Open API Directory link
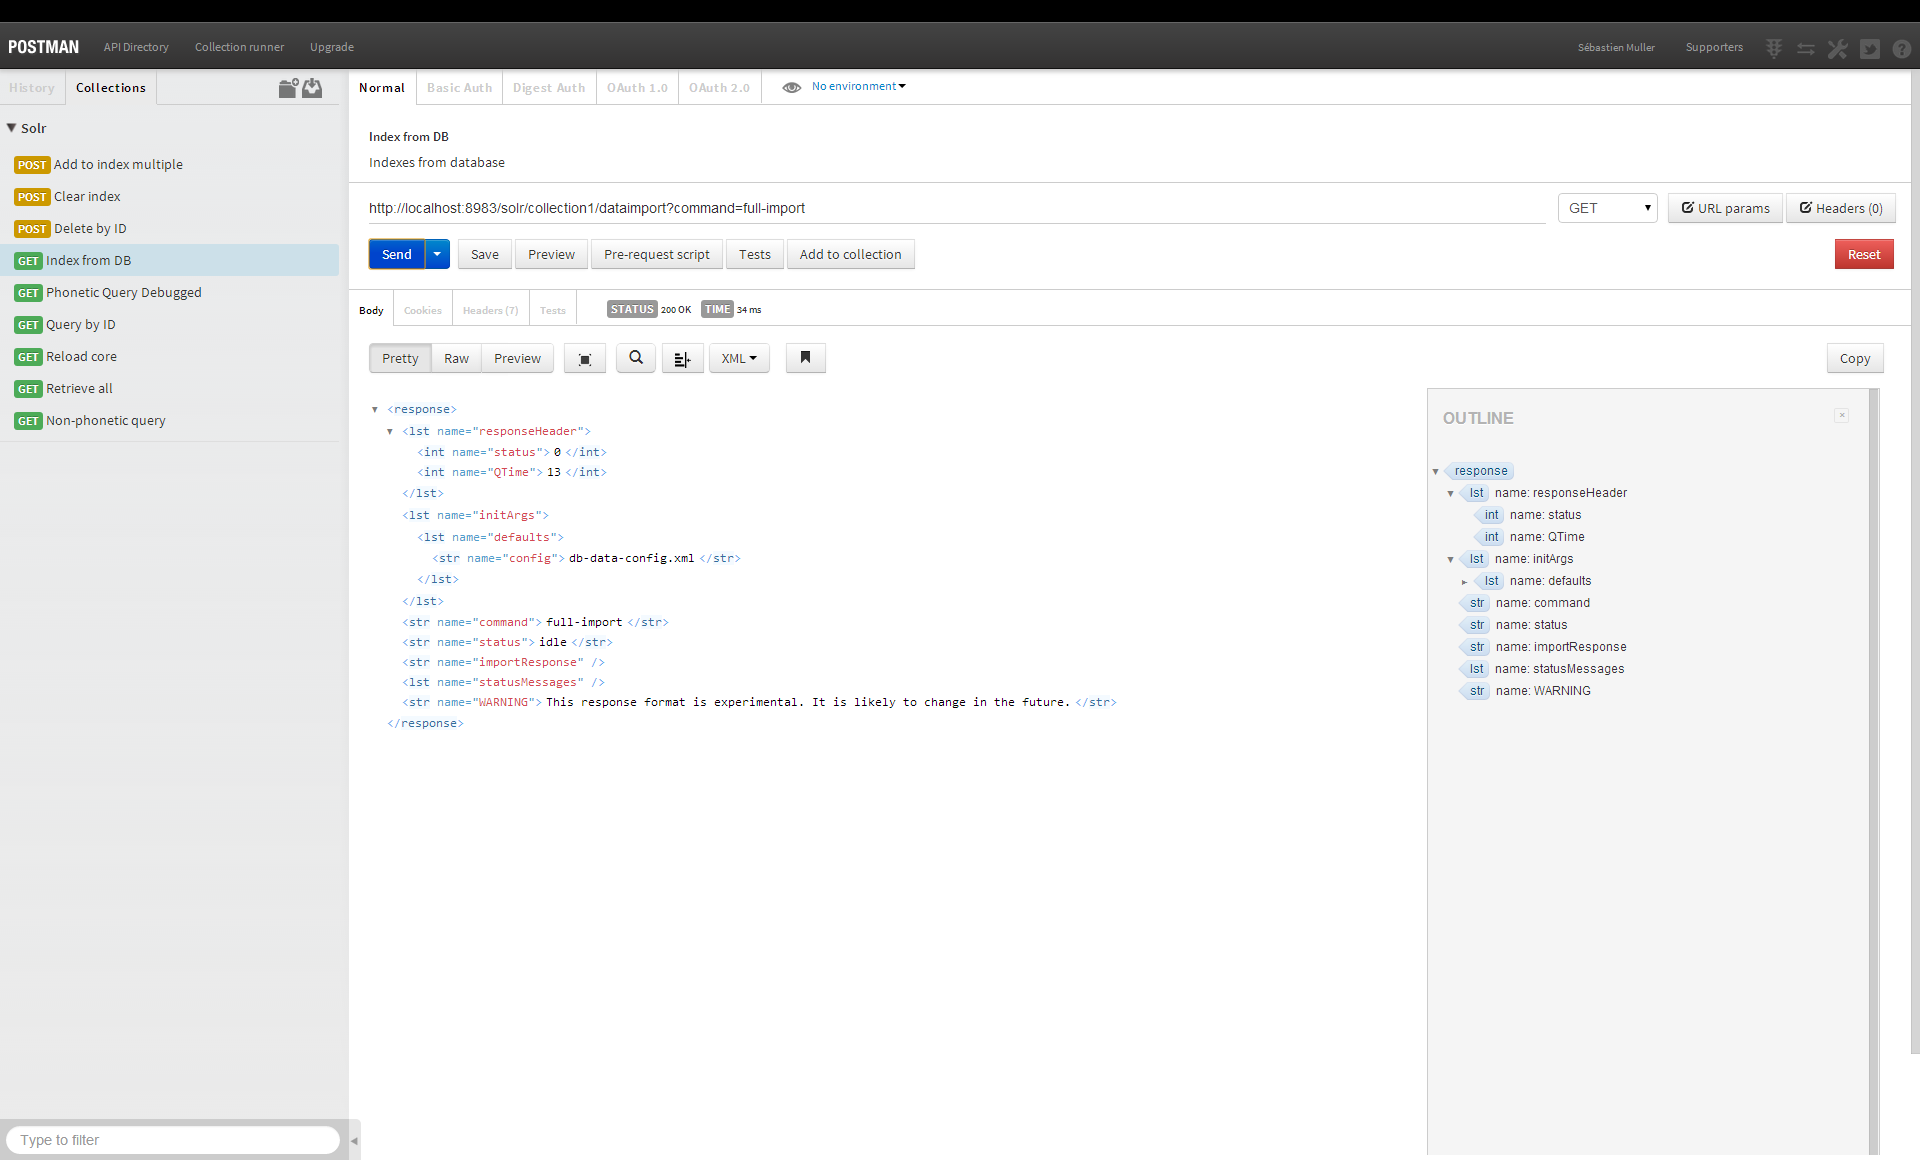Screen dimensions: 1920x1160 pyautogui.click(x=136, y=47)
